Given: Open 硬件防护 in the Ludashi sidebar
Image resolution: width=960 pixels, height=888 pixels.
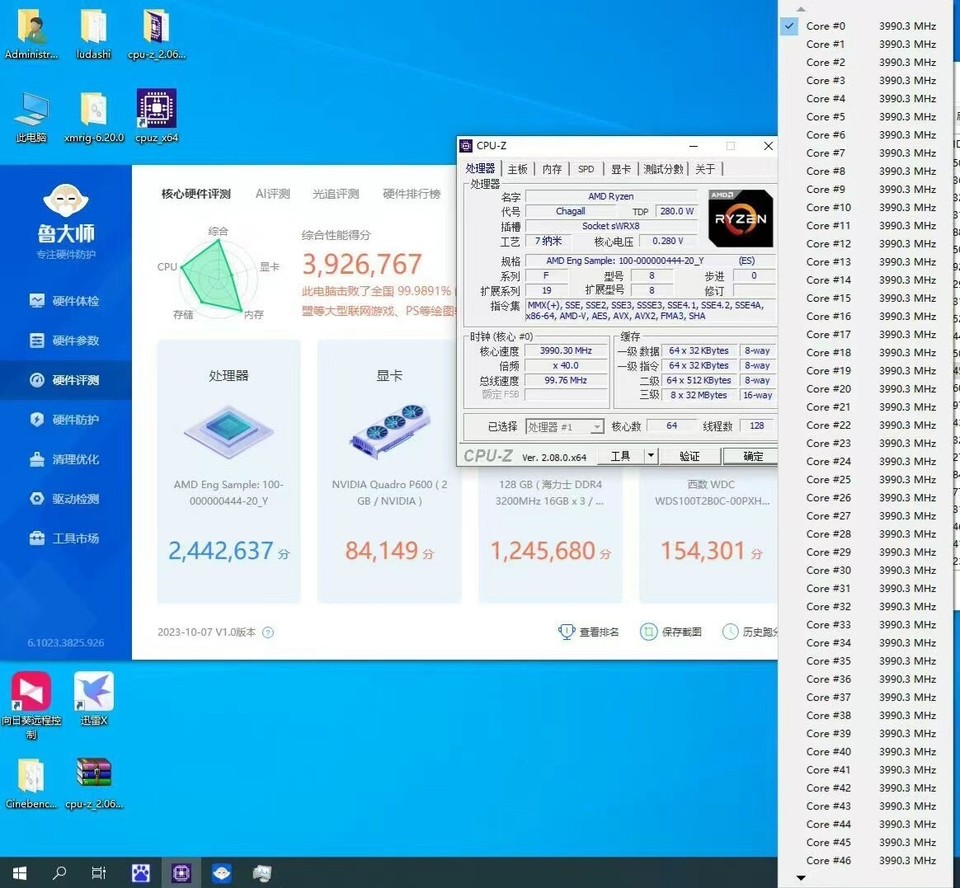Looking at the screenshot, I should pyautogui.click(x=66, y=420).
